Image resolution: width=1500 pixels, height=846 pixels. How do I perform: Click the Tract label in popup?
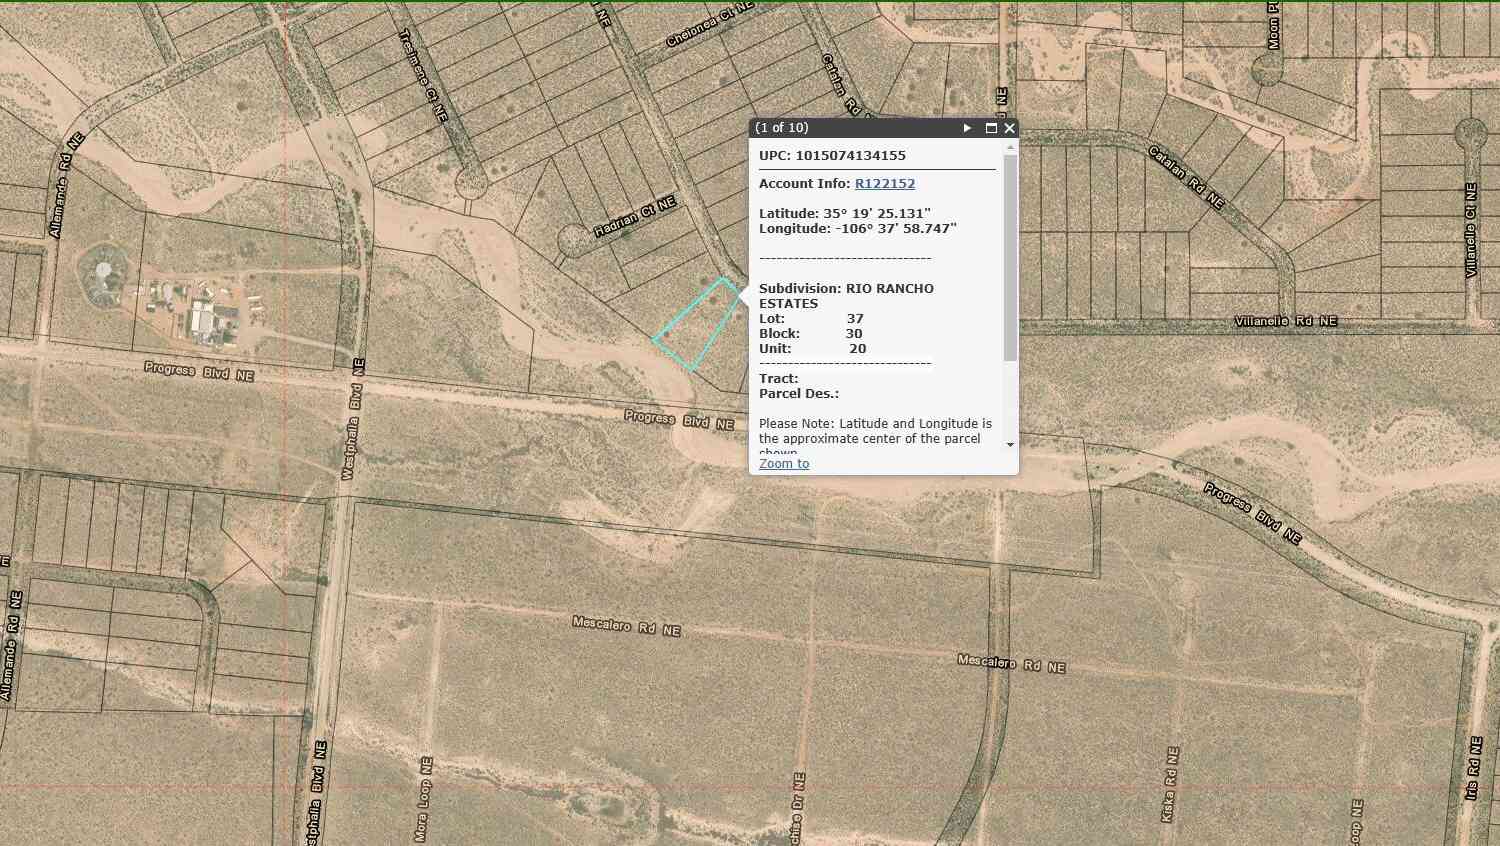(778, 379)
